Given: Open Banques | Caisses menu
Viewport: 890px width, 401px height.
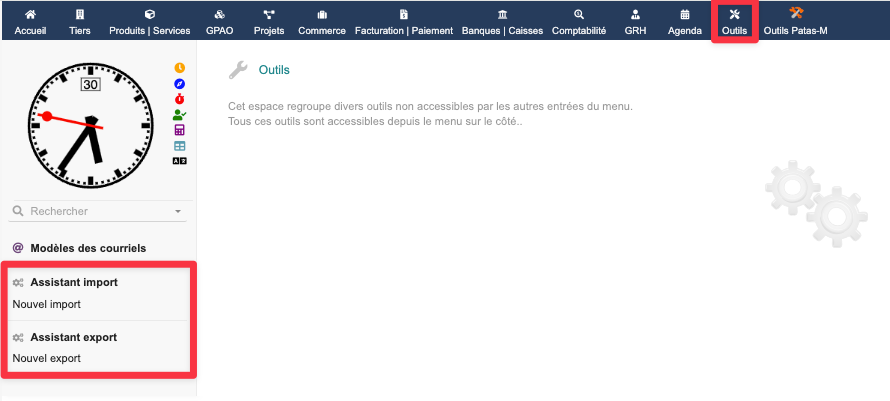Looking at the screenshot, I should pyautogui.click(x=502, y=22).
